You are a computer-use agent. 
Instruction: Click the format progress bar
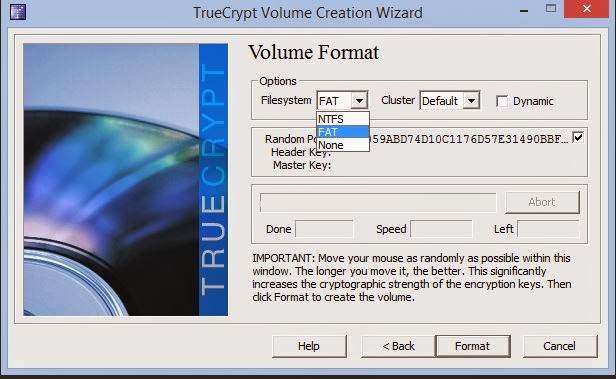[378, 203]
